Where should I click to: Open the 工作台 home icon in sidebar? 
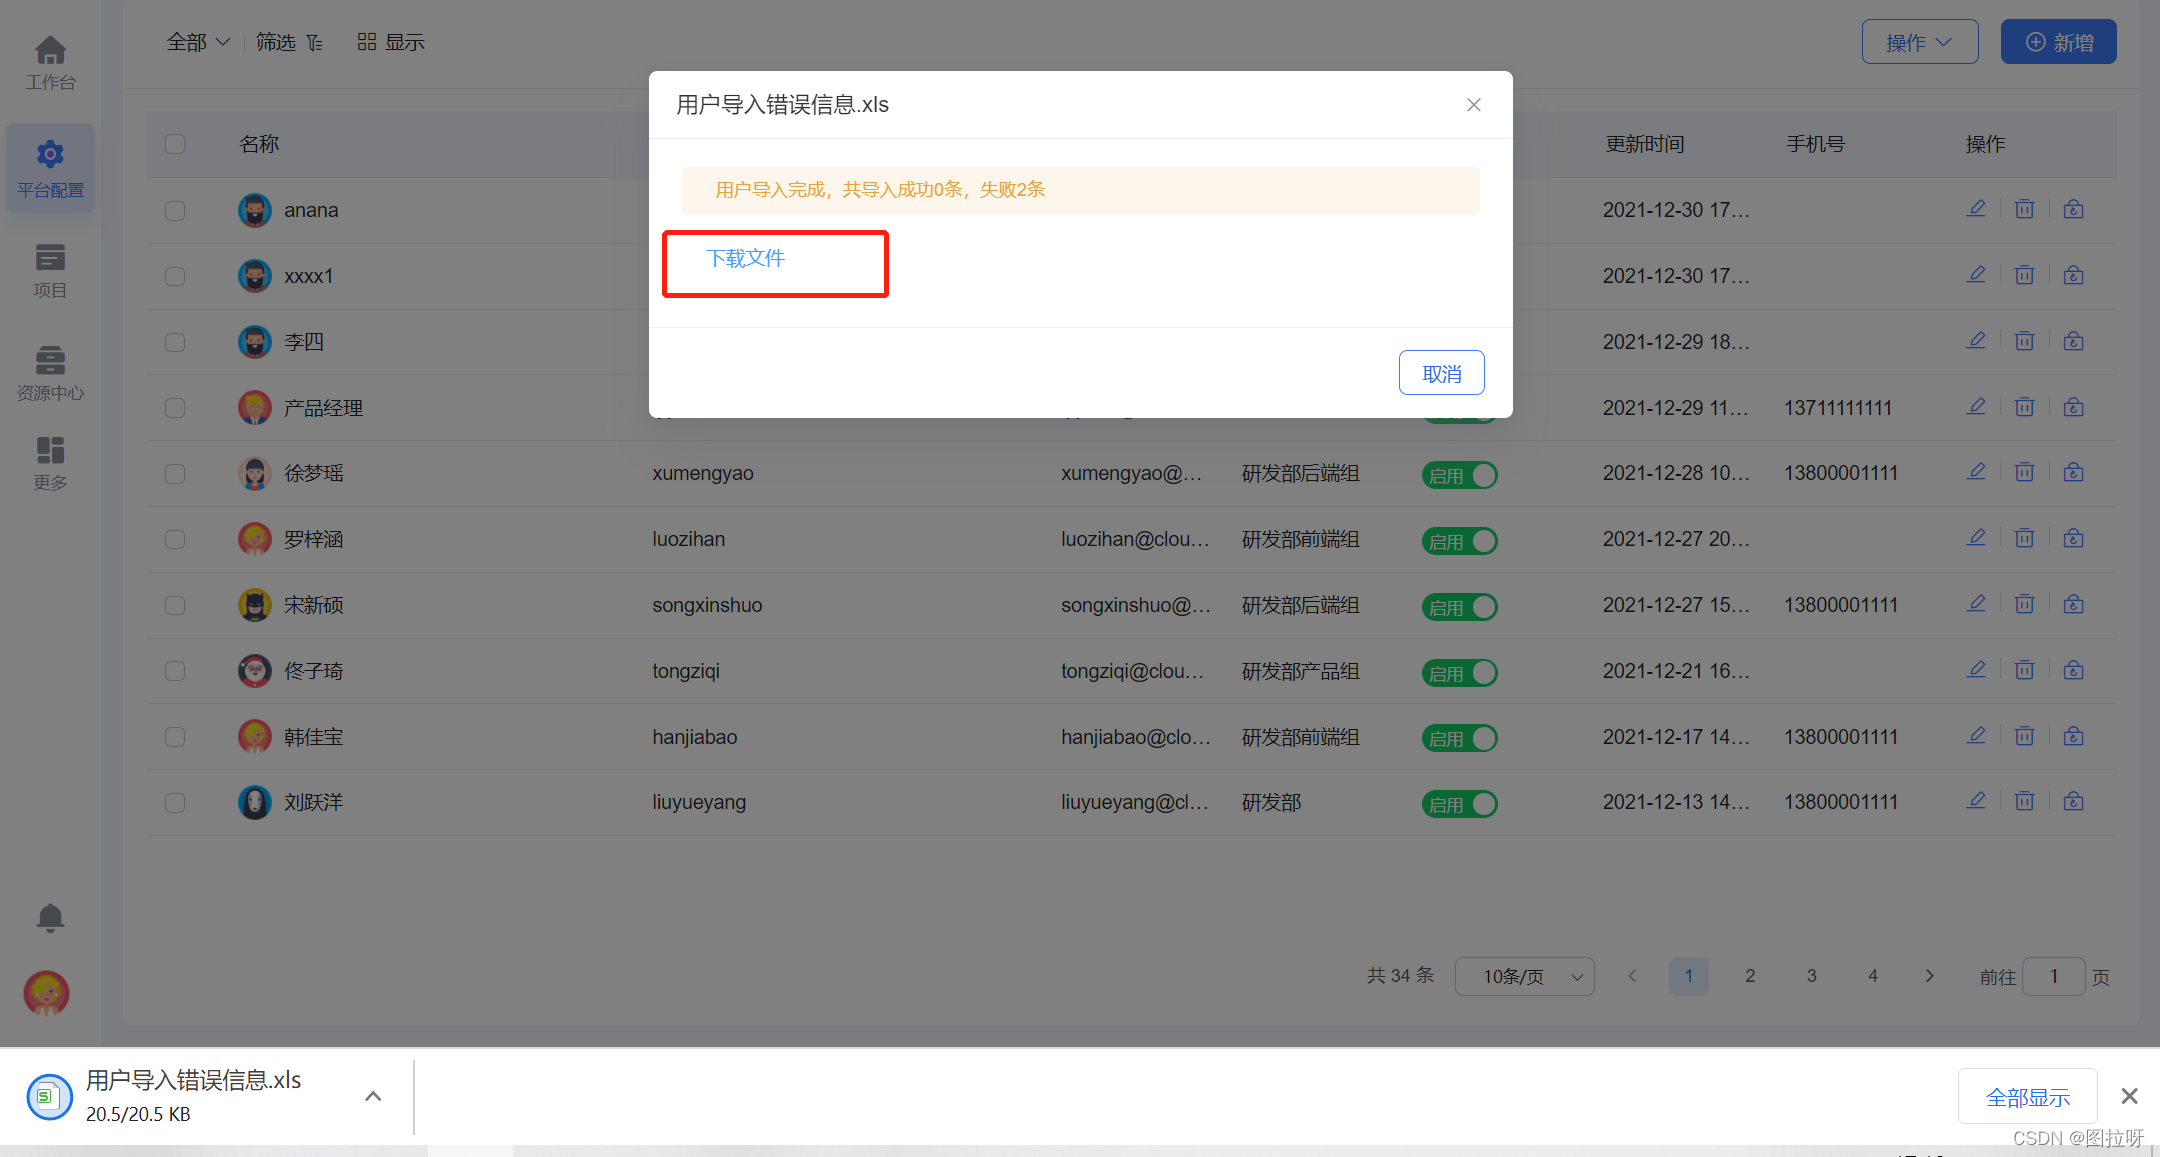point(50,51)
